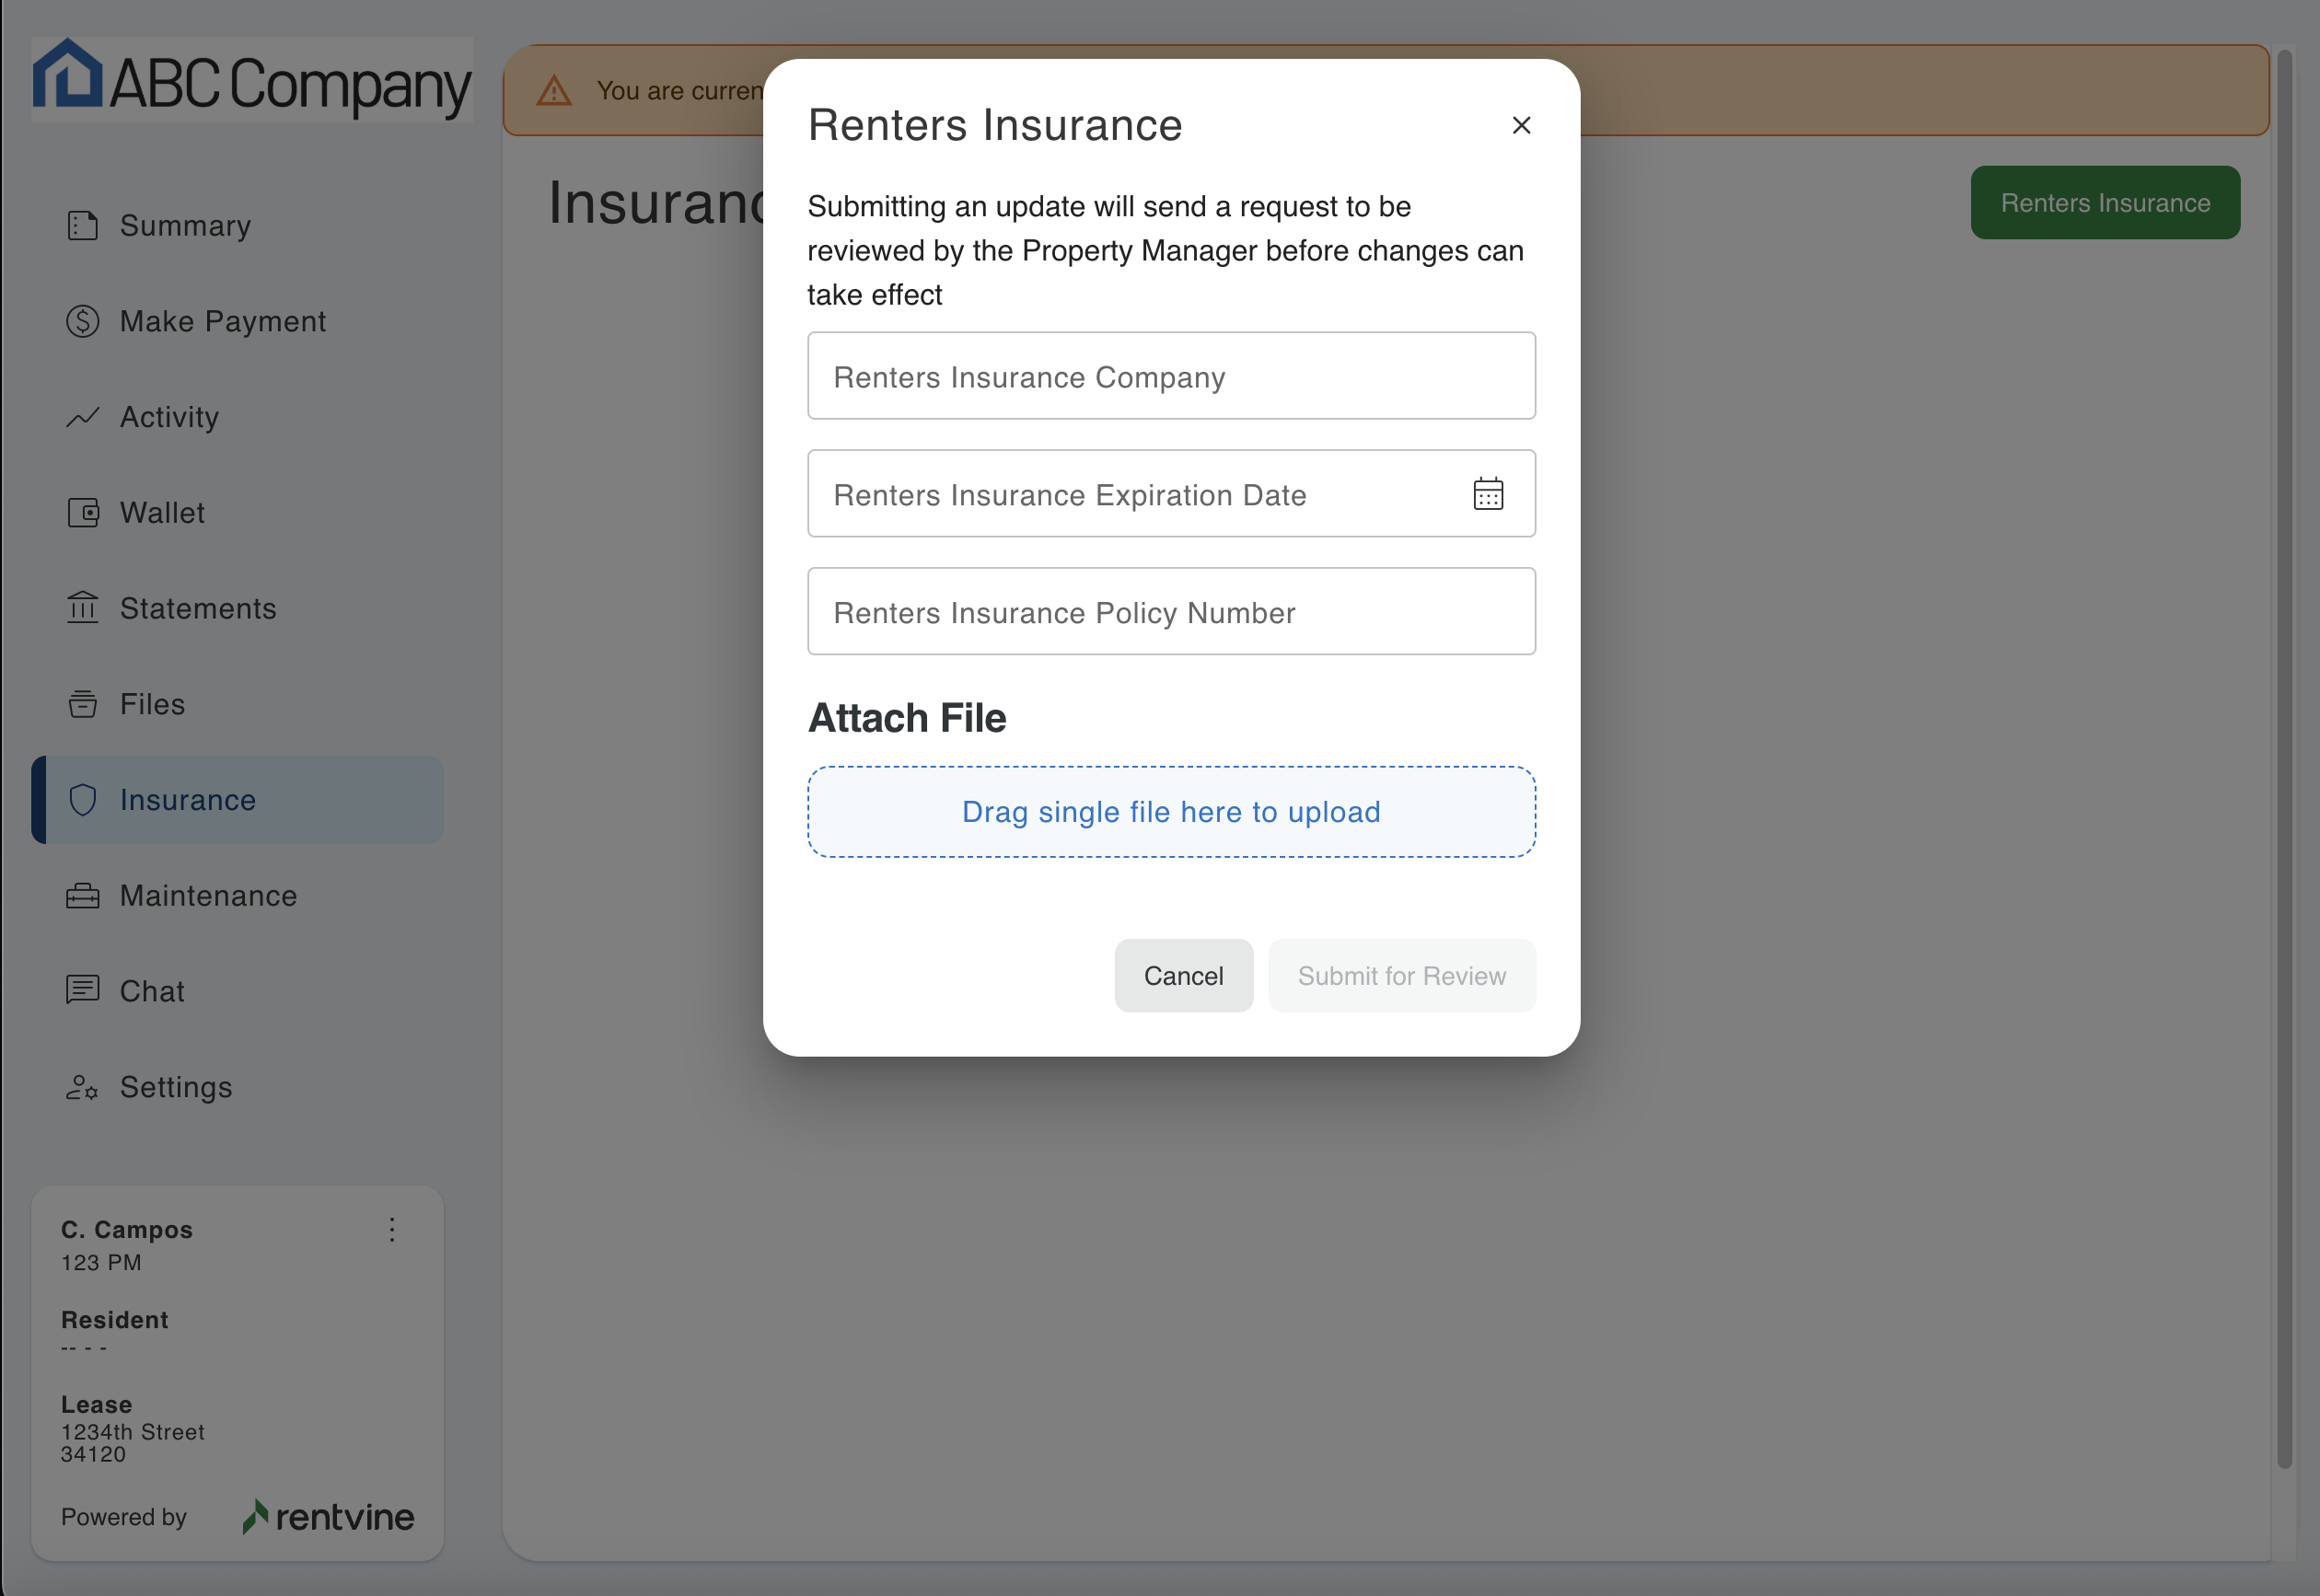Click the Chat message icon

[82, 990]
